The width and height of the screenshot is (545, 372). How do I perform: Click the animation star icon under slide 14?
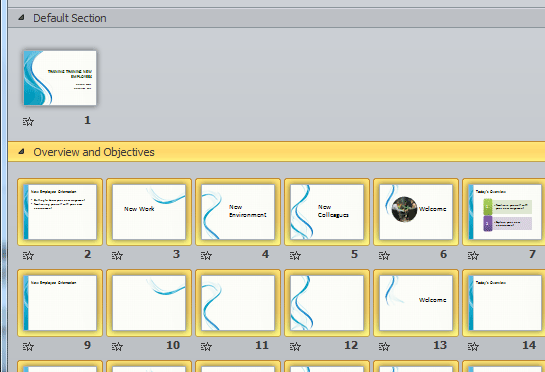coord(473,346)
